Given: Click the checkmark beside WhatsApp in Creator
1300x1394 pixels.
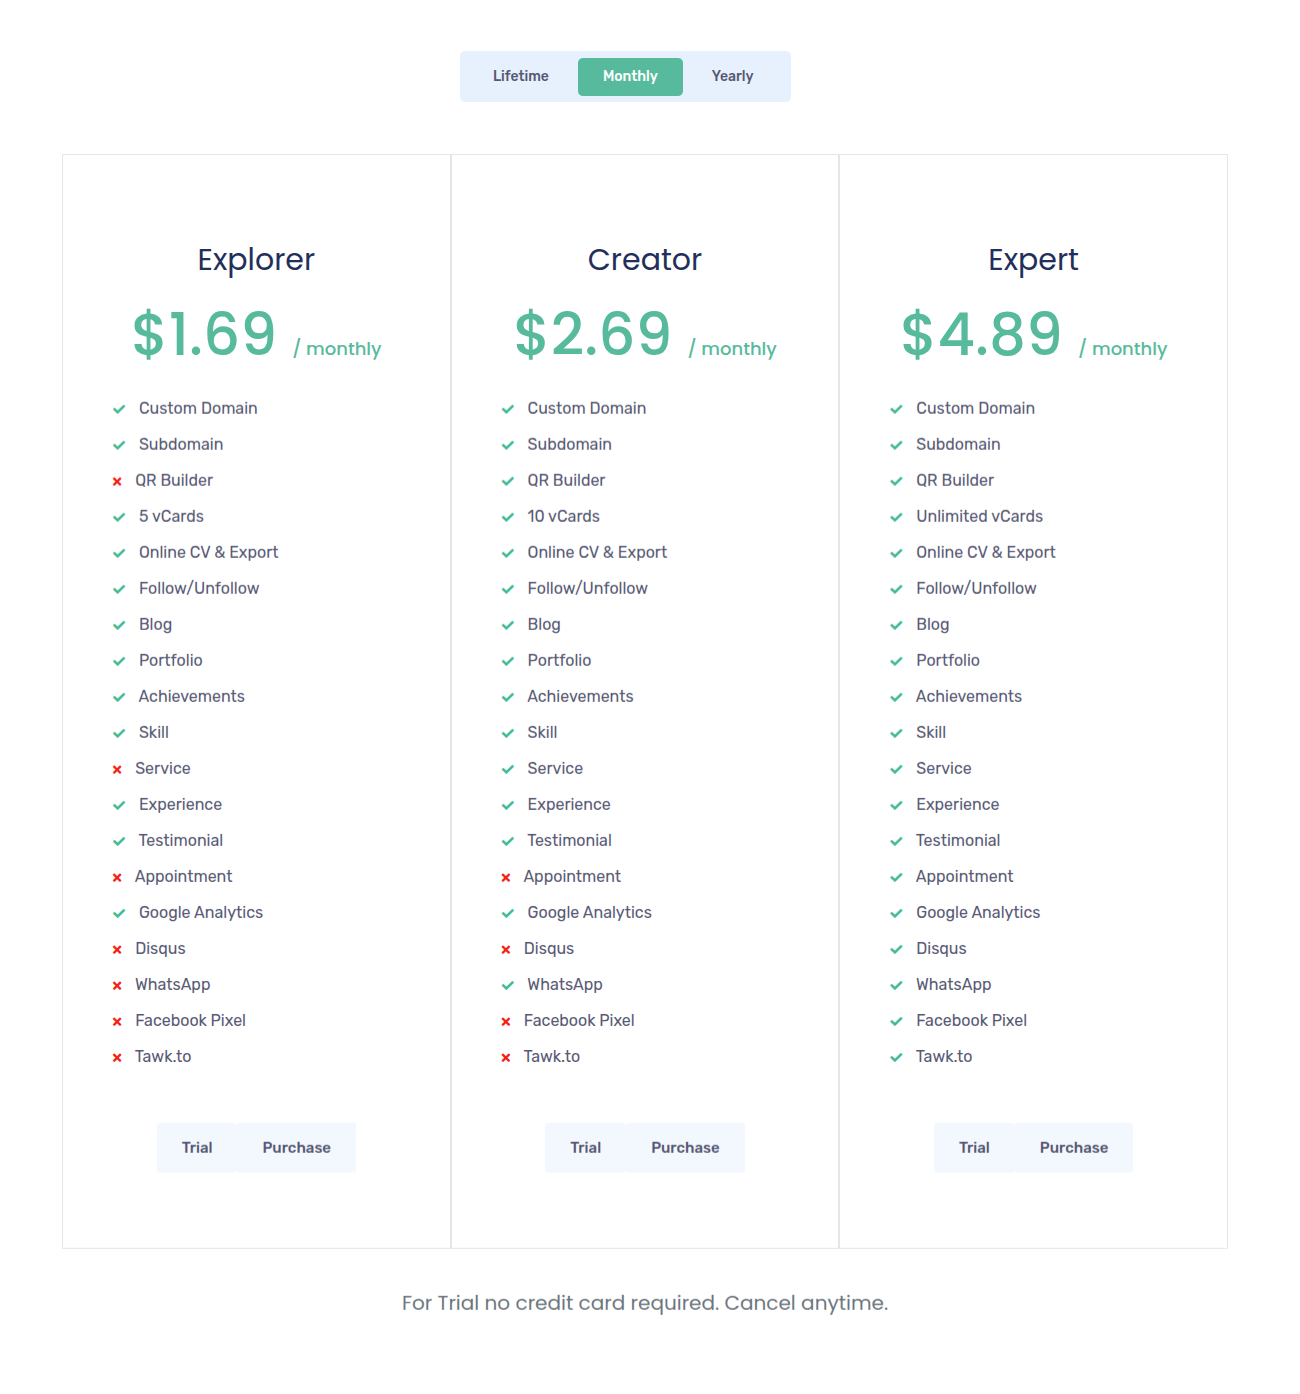Looking at the screenshot, I should click(506, 985).
